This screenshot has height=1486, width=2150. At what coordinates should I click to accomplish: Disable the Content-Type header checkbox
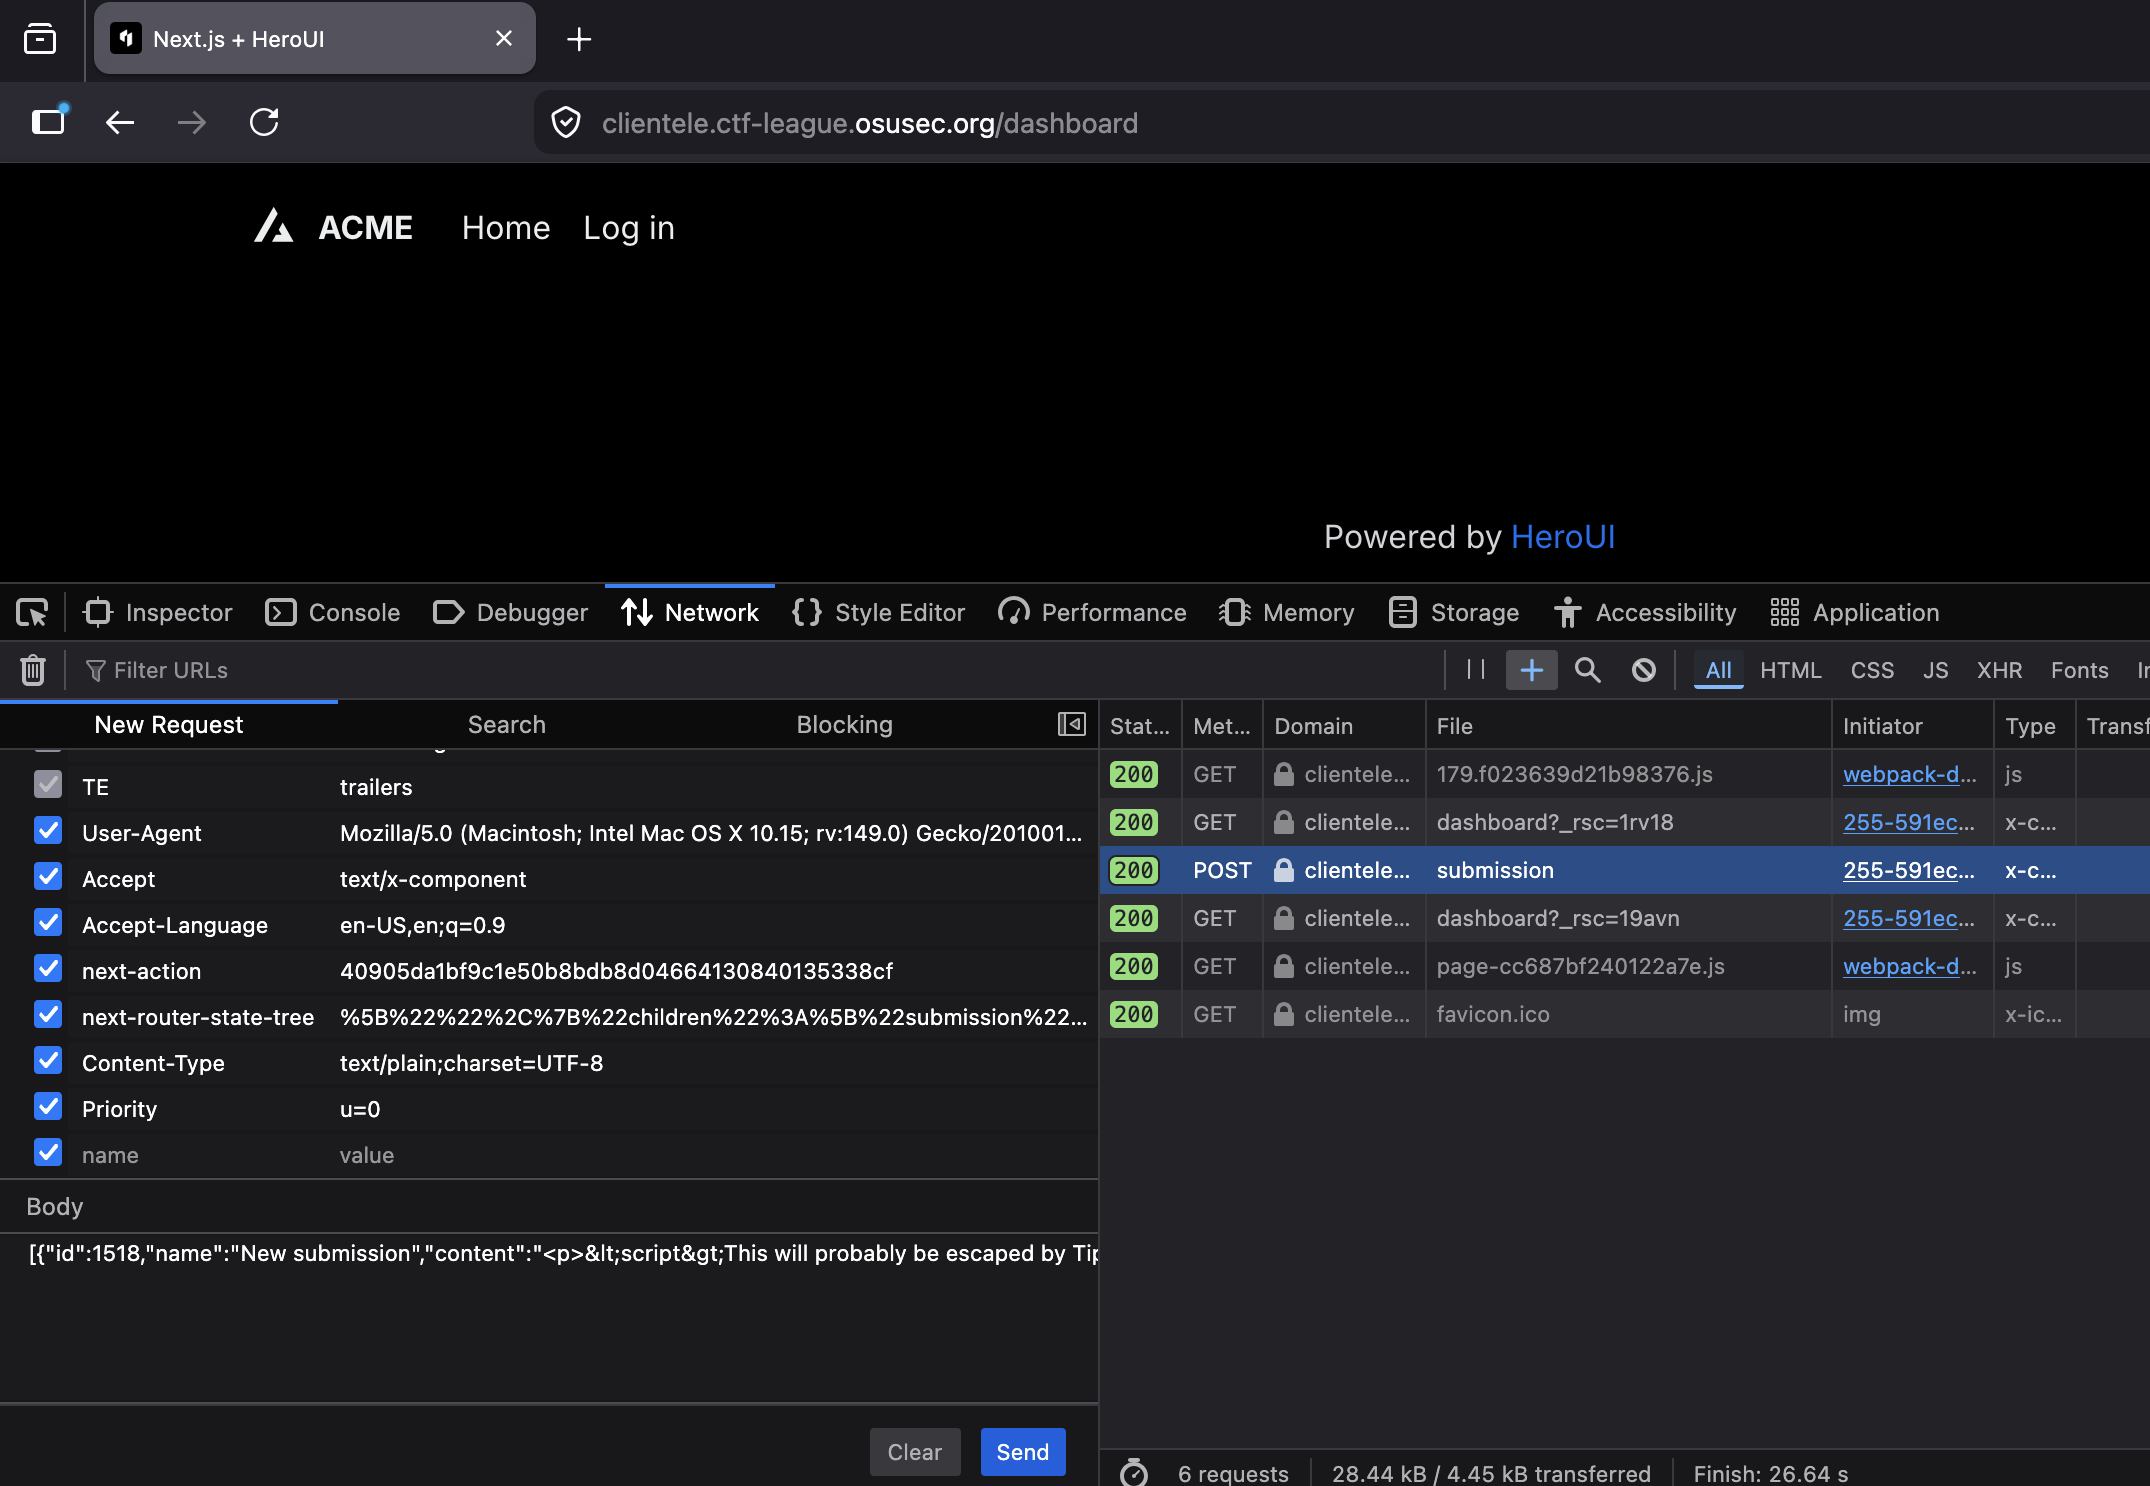(x=47, y=1061)
